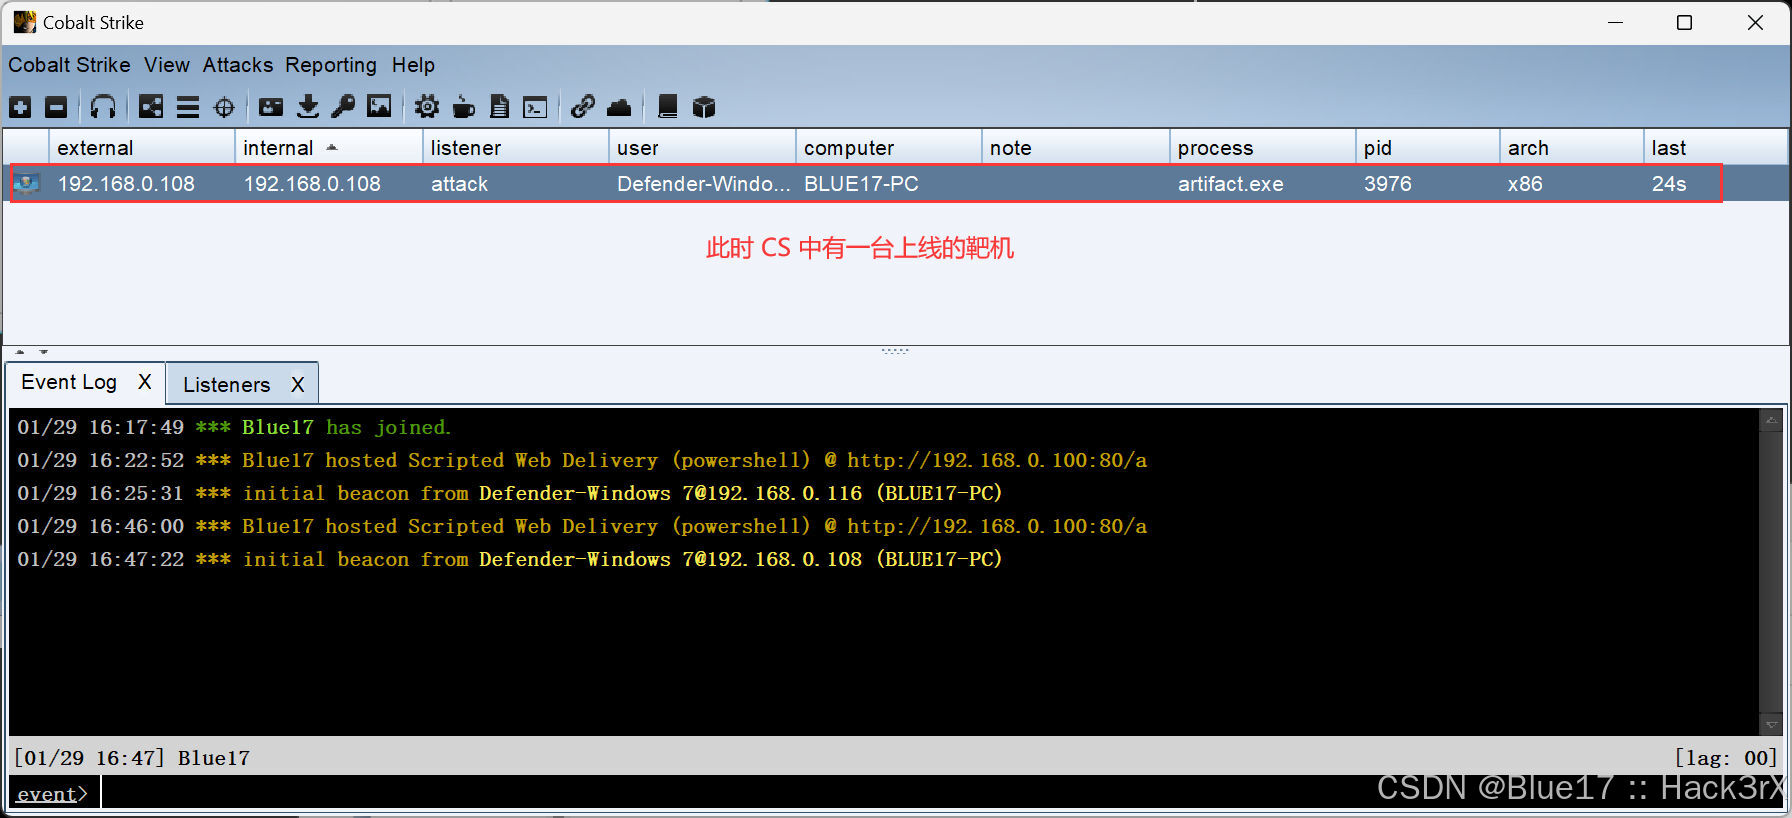The width and height of the screenshot is (1792, 818).
Task: Open downloaded files via download arrow icon
Action: 308,107
